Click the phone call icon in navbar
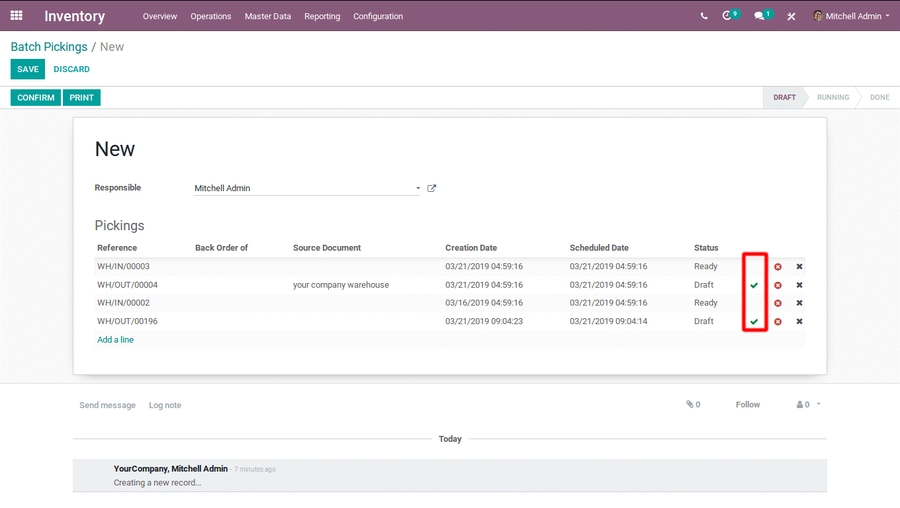The width and height of the screenshot is (900, 508). [x=704, y=16]
